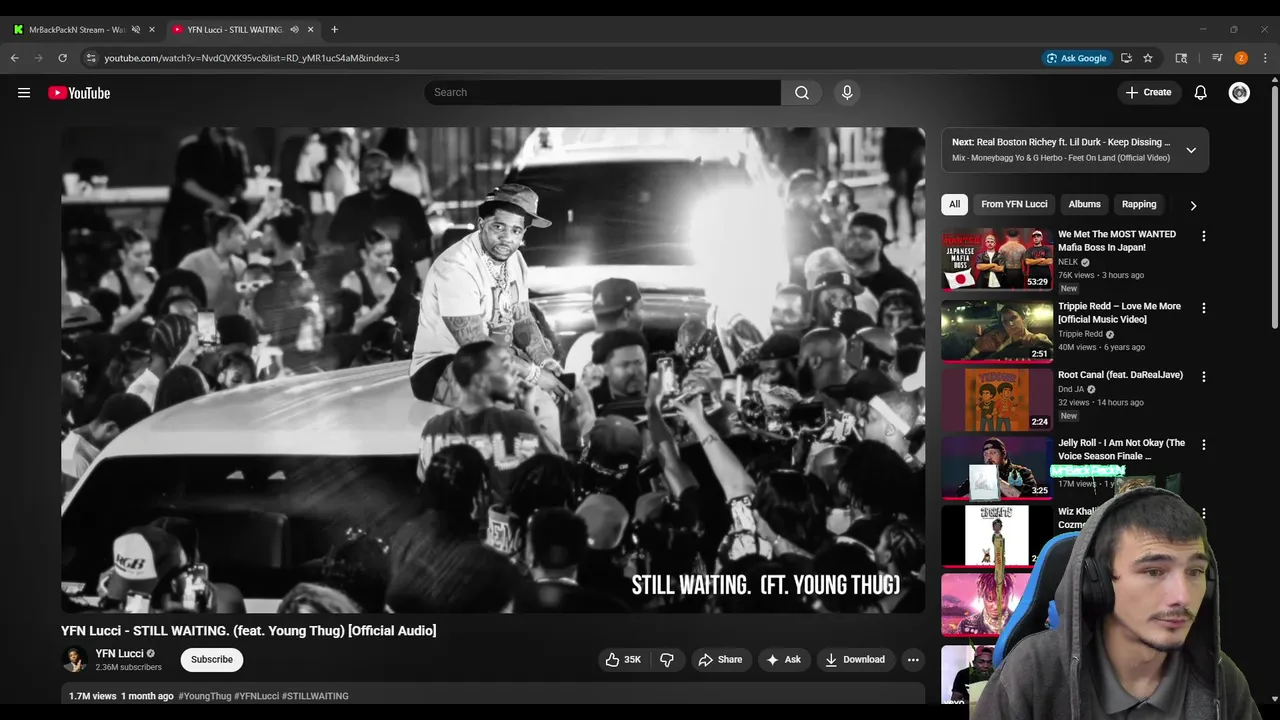
Task: Click the video title below the player
Action: 249,631
